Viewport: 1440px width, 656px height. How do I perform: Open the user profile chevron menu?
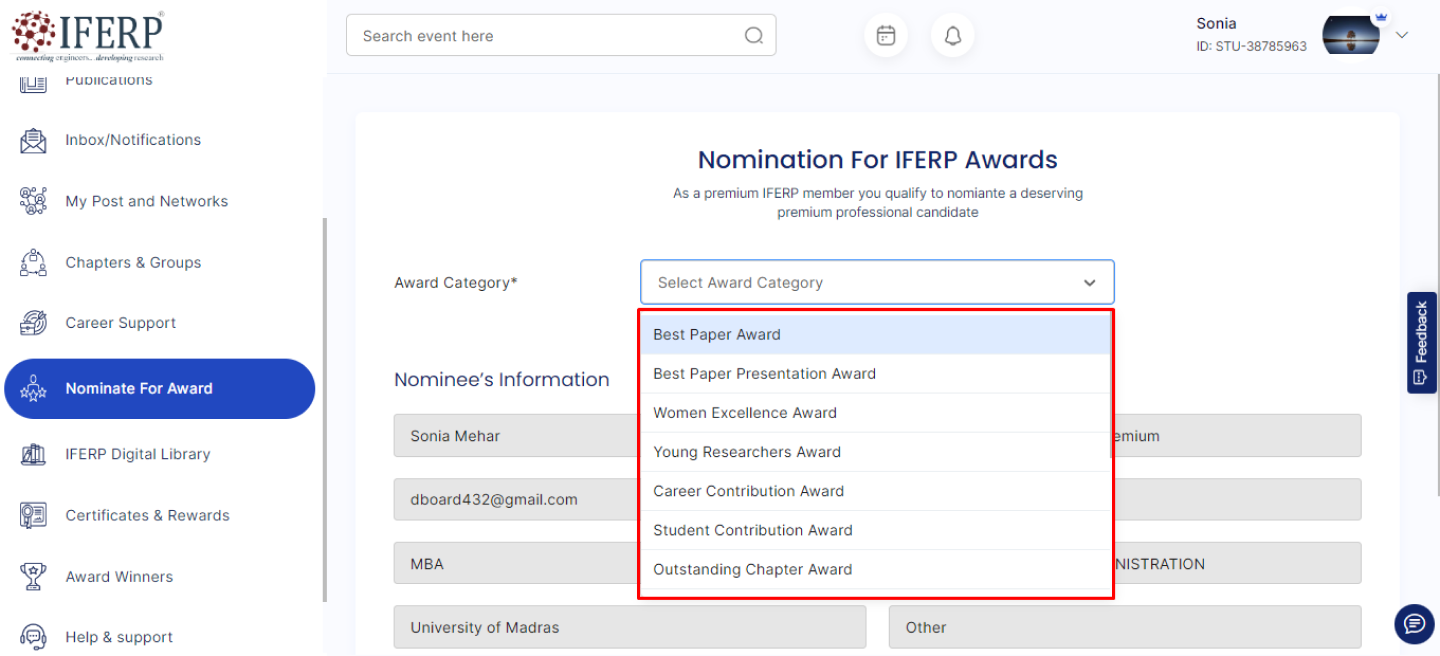(1402, 35)
